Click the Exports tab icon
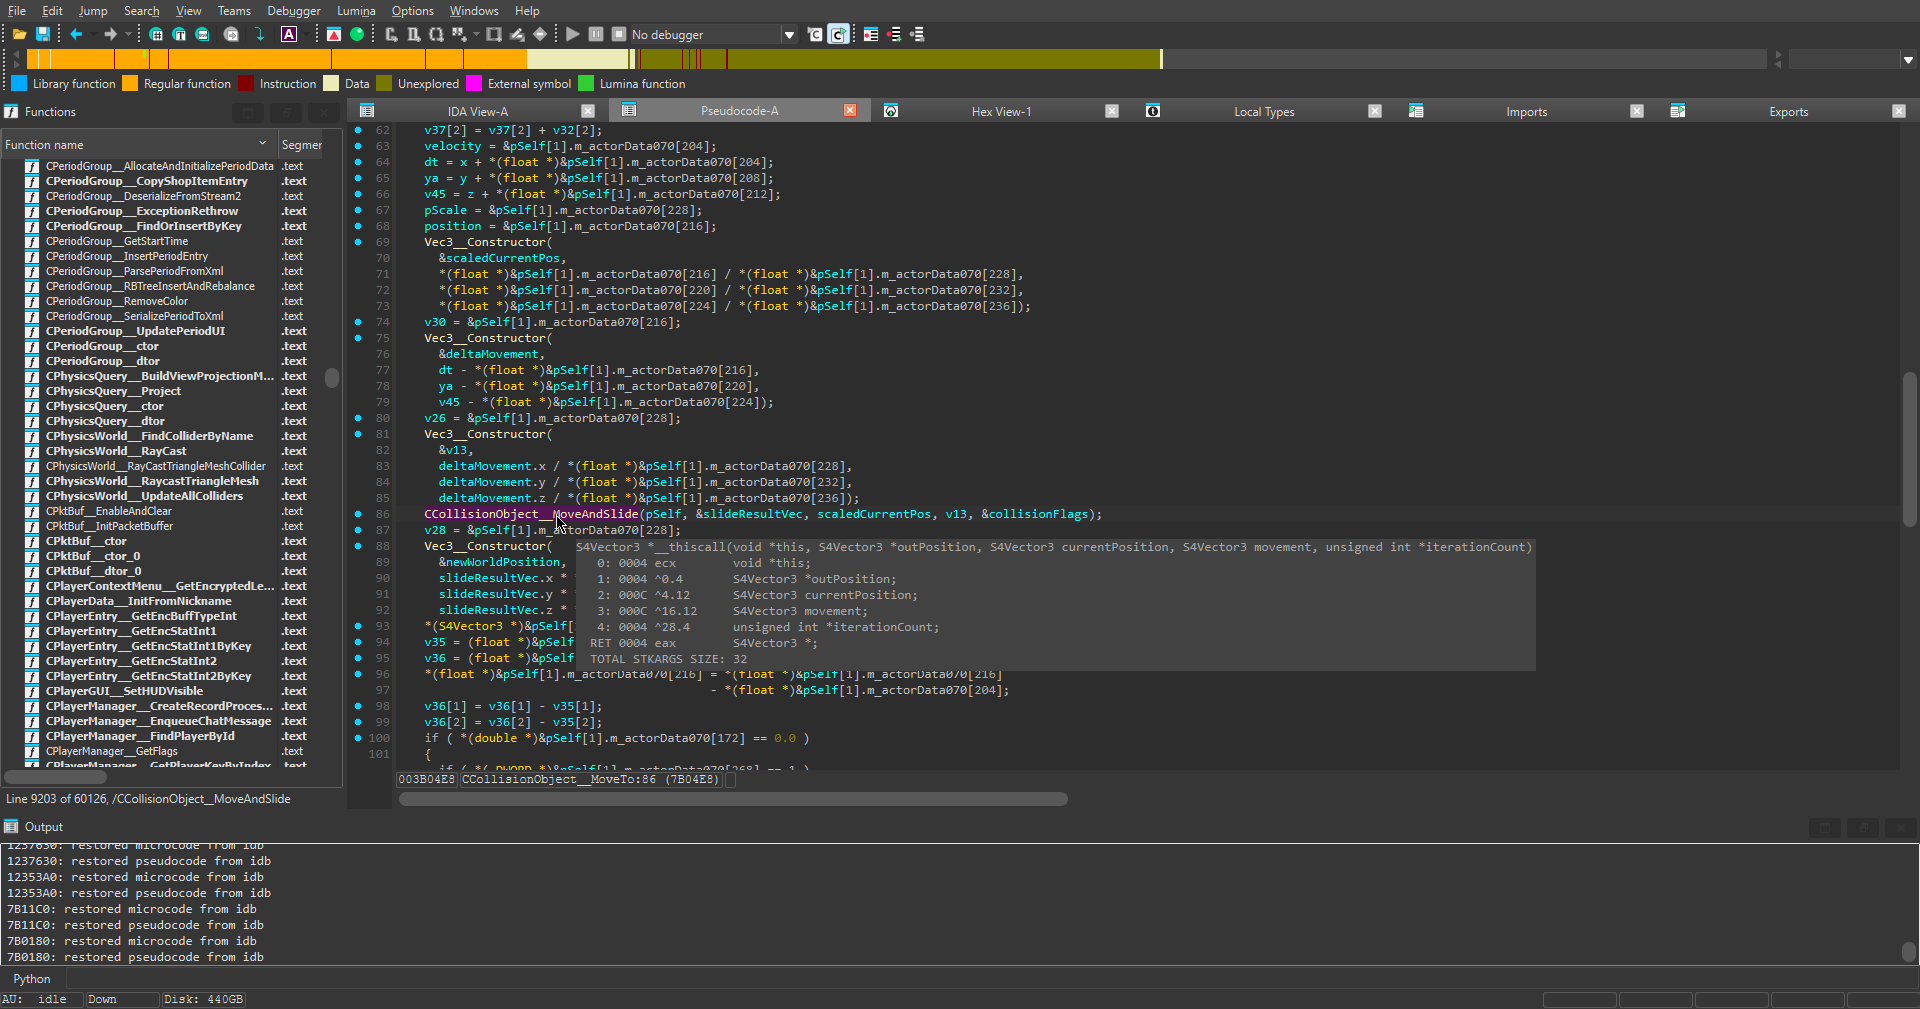 click(x=1678, y=111)
